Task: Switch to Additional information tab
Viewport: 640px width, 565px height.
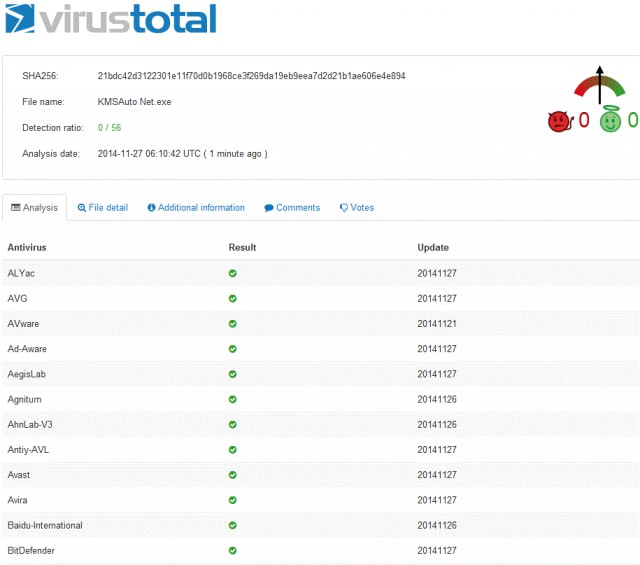Action: [196, 207]
